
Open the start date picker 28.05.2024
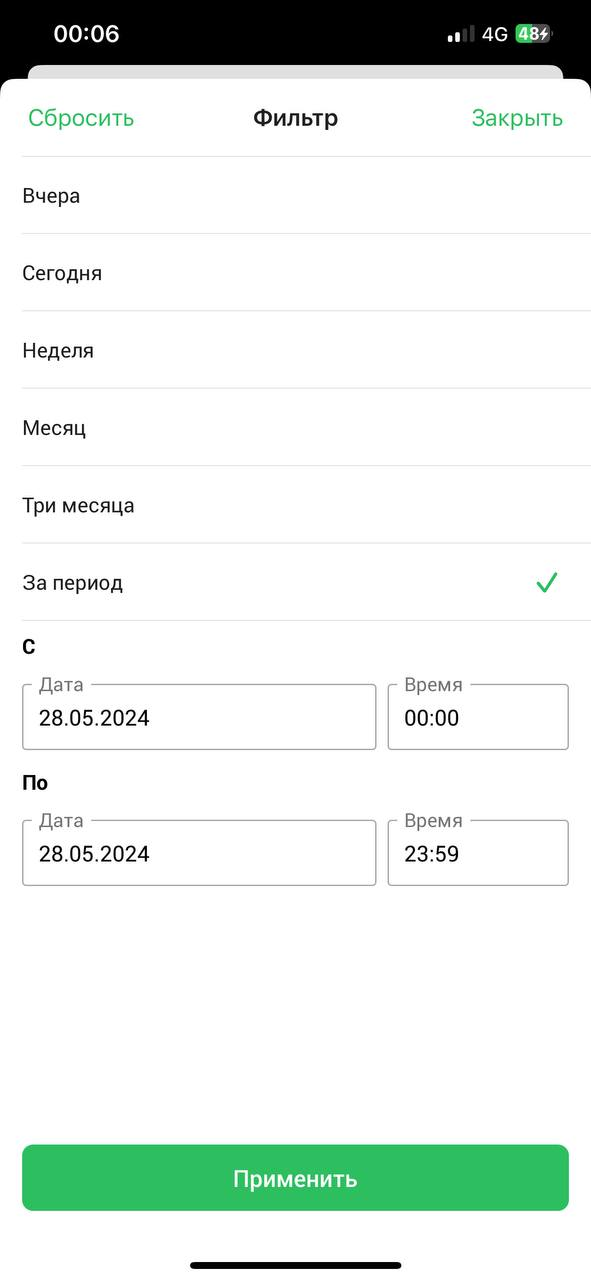click(199, 717)
